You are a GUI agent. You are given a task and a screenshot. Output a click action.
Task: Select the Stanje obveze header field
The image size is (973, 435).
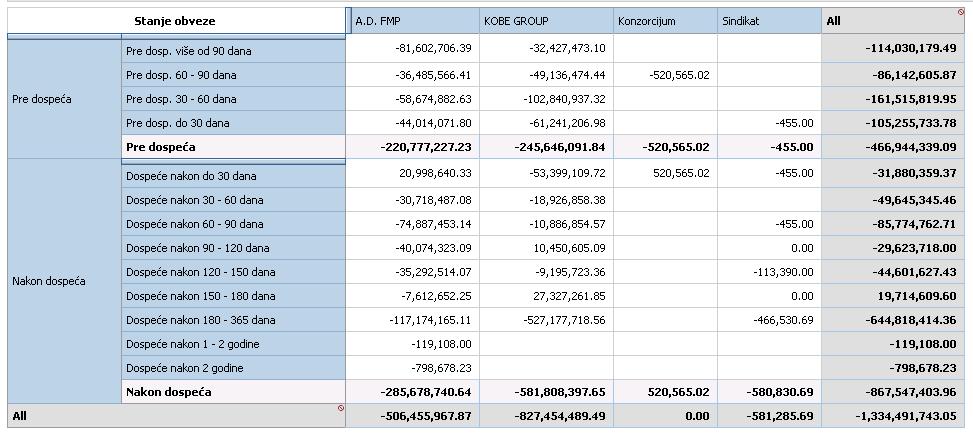click(x=175, y=21)
